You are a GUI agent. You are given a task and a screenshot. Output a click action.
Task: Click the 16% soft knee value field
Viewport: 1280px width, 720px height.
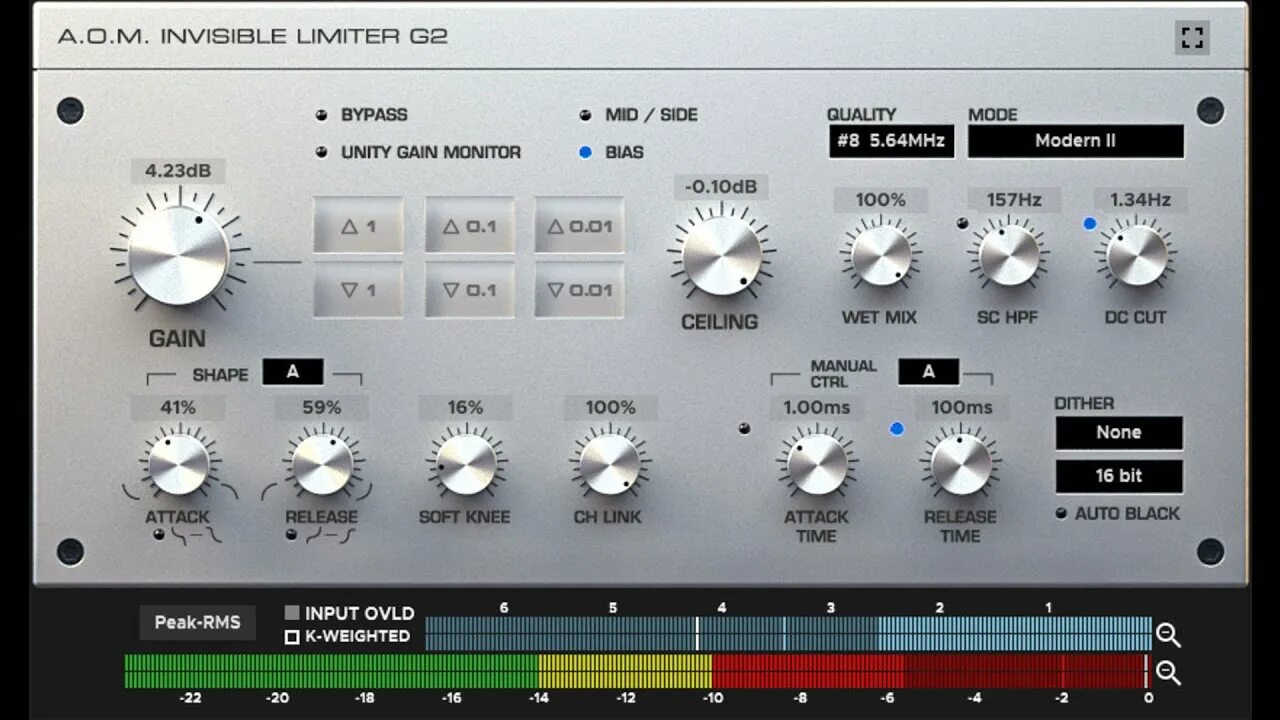click(466, 408)
